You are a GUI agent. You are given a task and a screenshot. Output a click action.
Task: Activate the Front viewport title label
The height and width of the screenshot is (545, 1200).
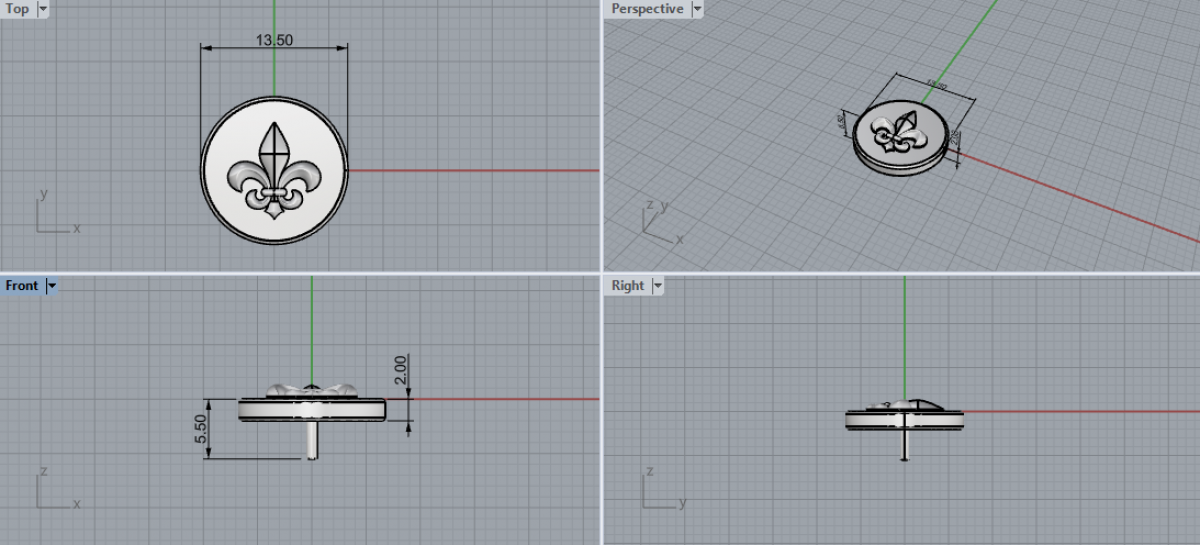(x=22, y=286)
